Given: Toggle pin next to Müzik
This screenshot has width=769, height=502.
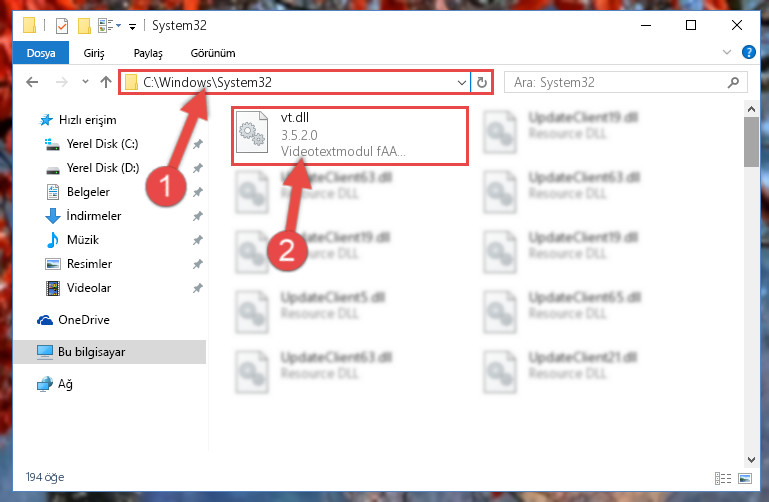Looking at the screenshot, I should 198,240.
